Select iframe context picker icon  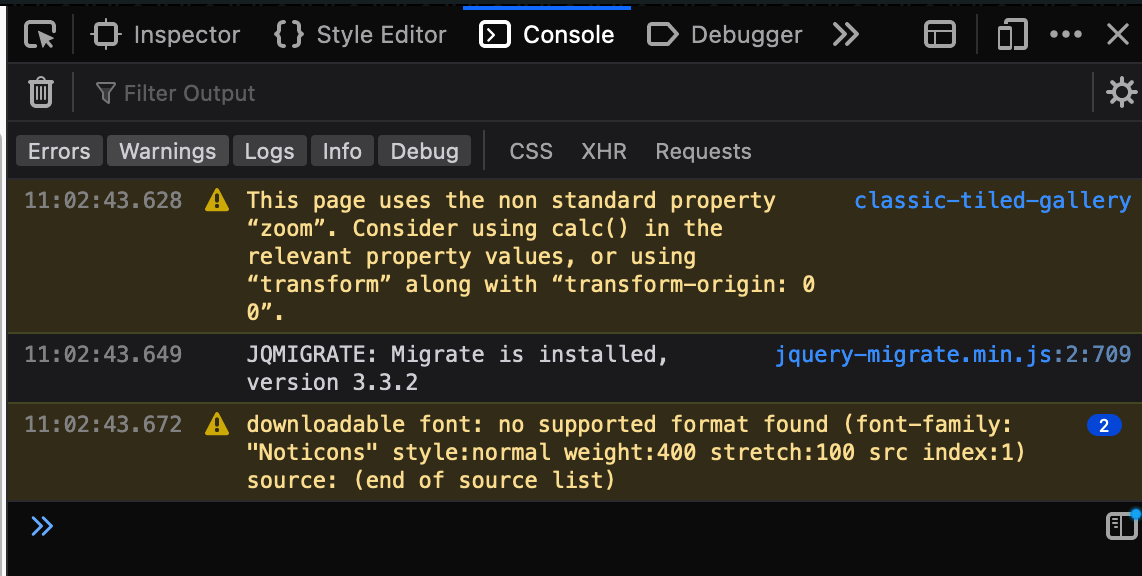[940, 34]
